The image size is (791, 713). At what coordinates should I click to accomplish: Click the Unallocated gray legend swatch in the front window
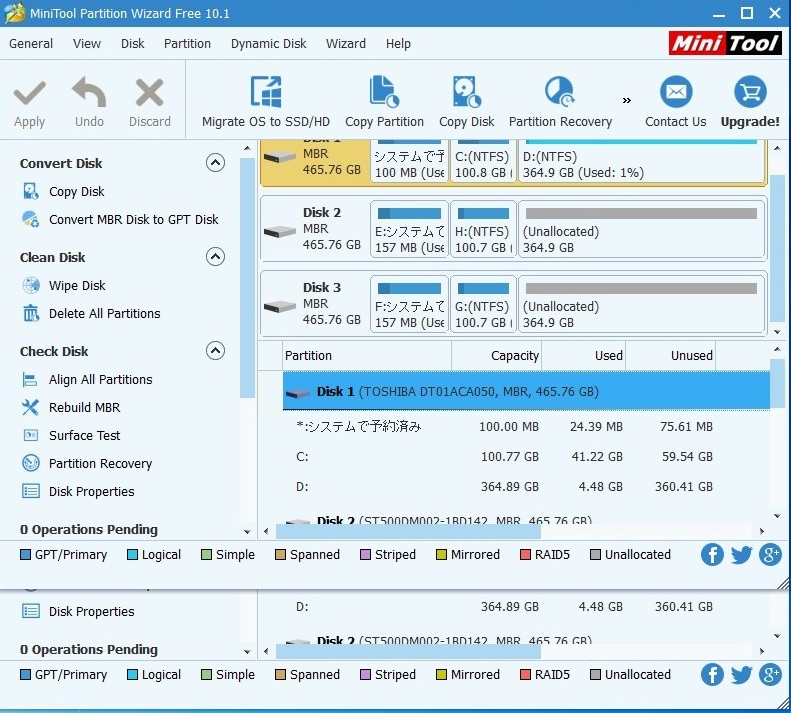595,555
